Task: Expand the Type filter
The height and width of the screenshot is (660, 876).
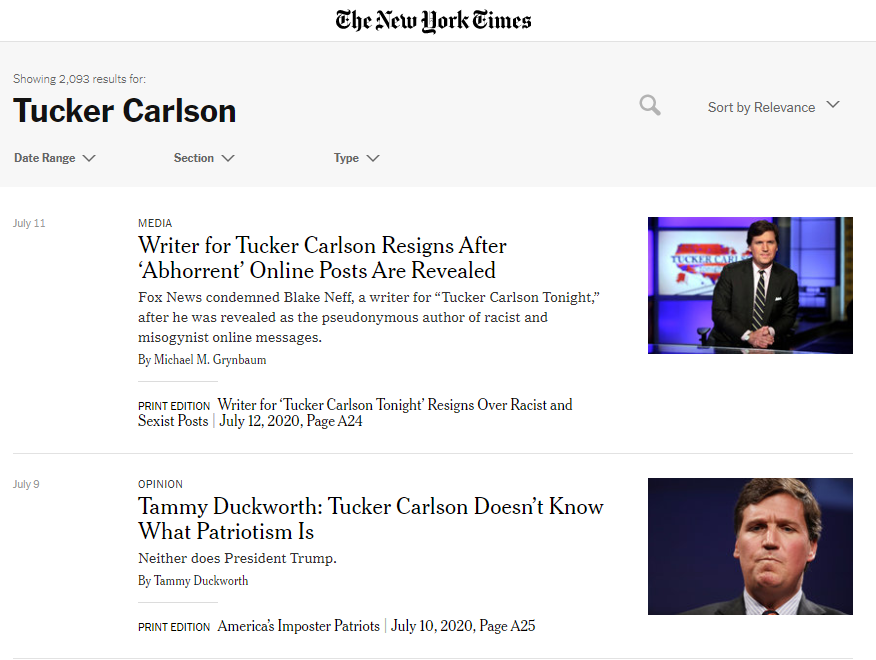Action: click(356, 158)
